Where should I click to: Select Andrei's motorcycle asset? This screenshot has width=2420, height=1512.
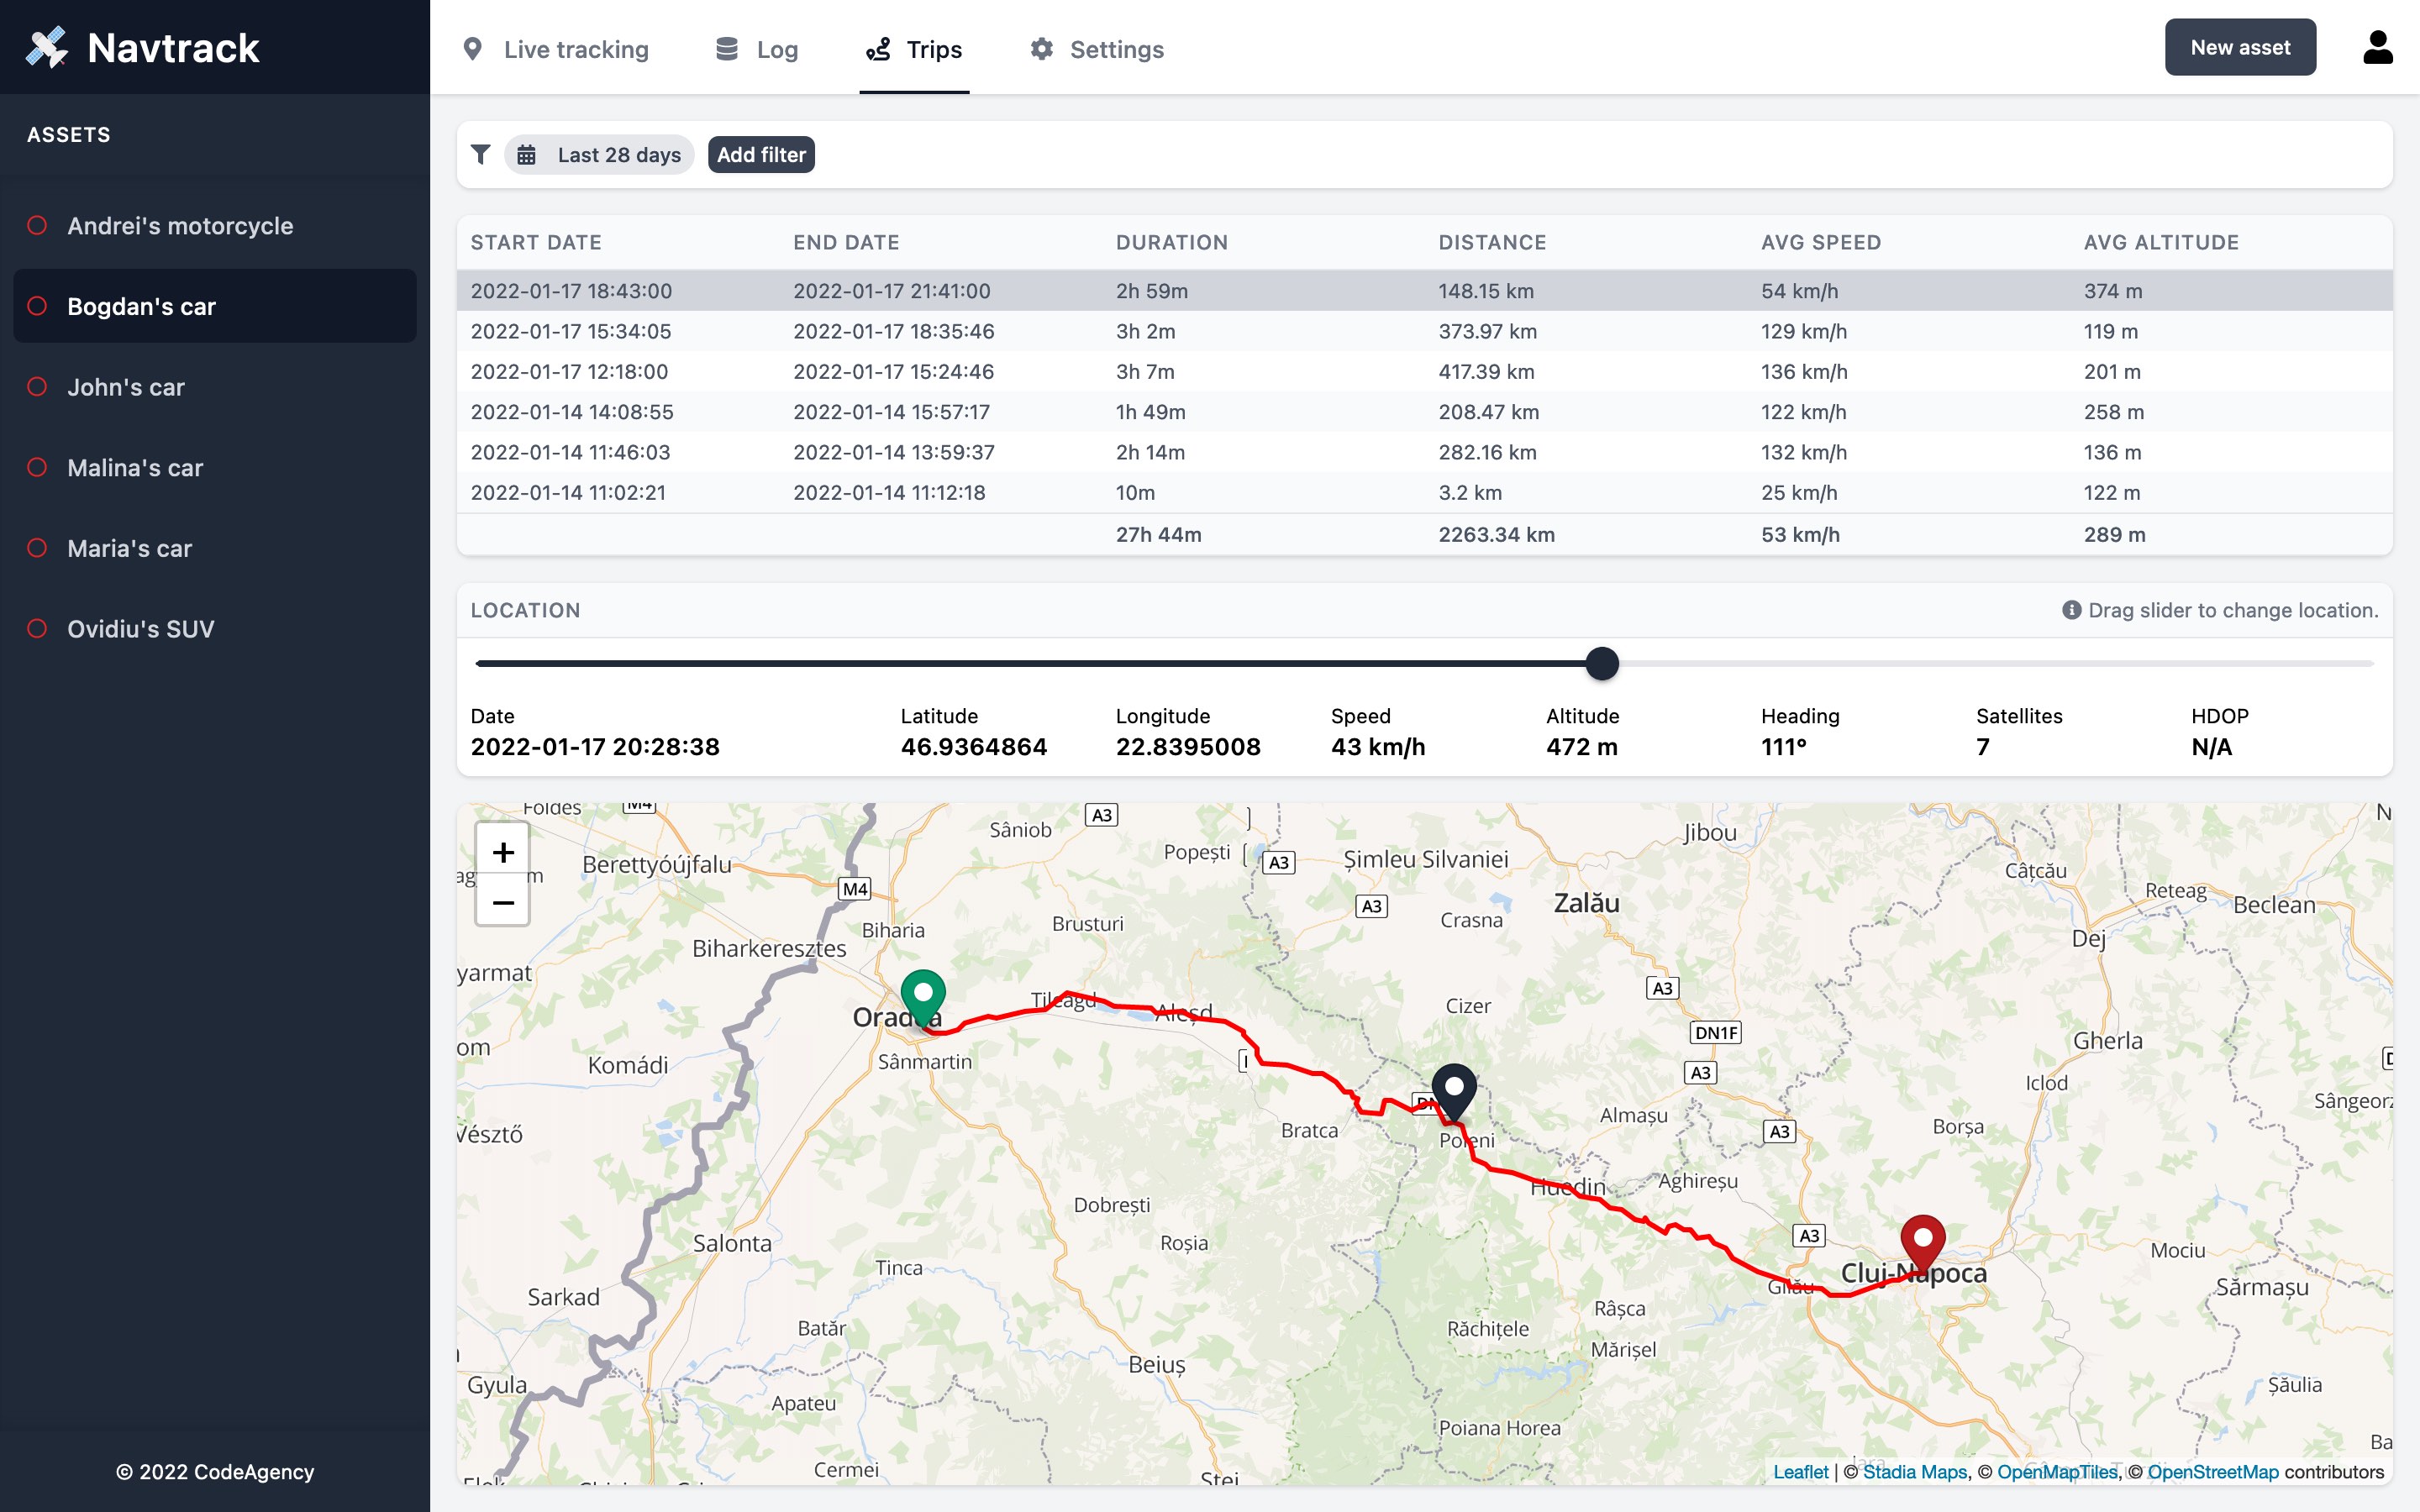pos(180,226)
